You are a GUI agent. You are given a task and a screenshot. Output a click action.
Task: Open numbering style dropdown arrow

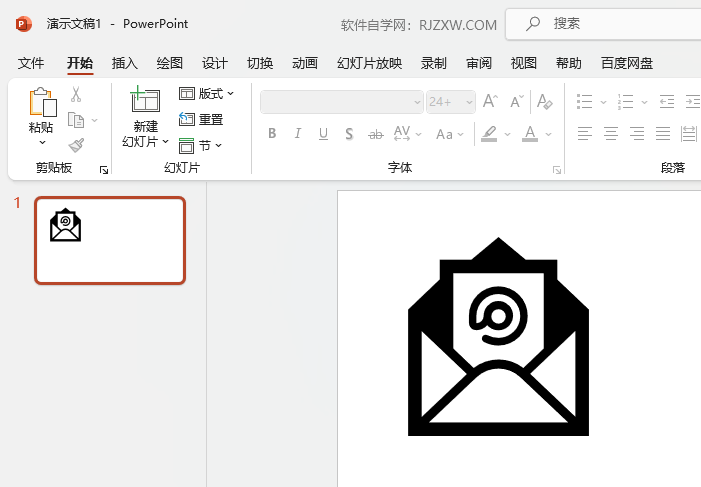coord(644,102)
